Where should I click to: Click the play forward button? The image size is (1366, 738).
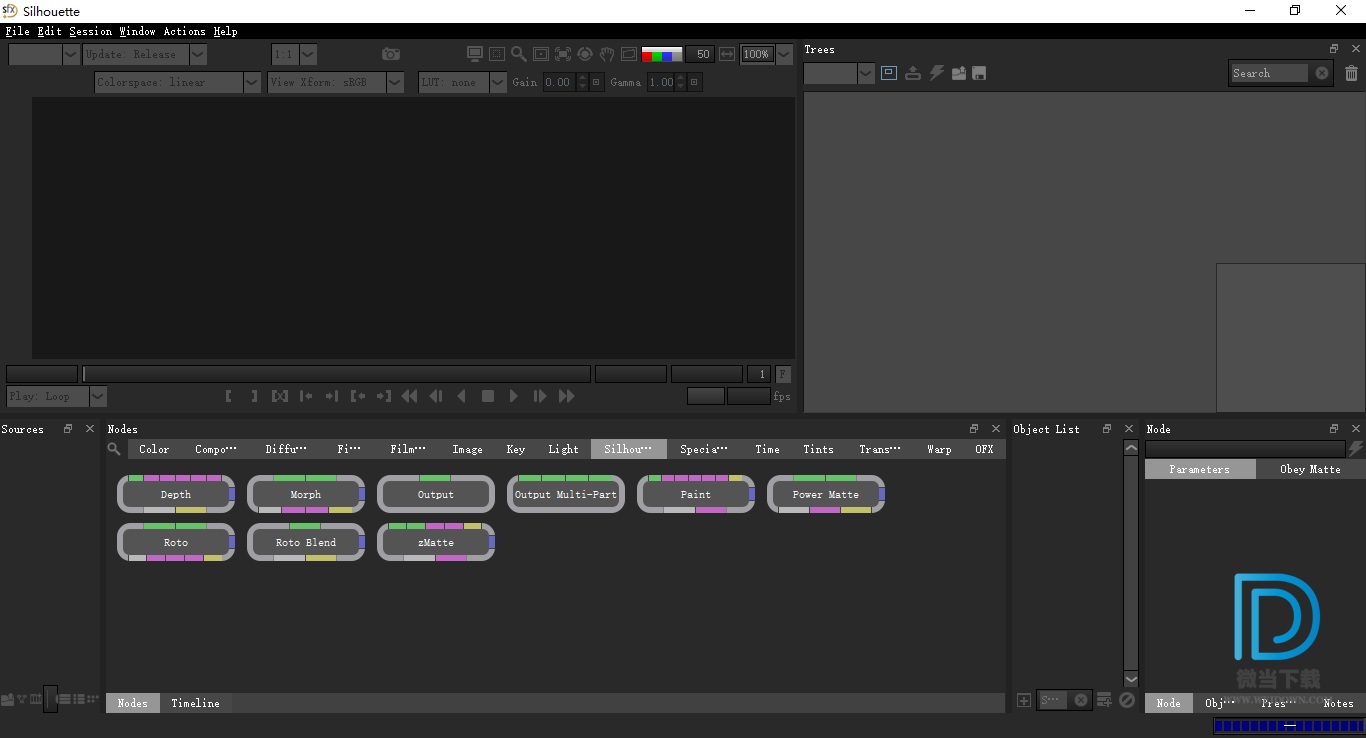pyautogui.click(x=513, y=396)
